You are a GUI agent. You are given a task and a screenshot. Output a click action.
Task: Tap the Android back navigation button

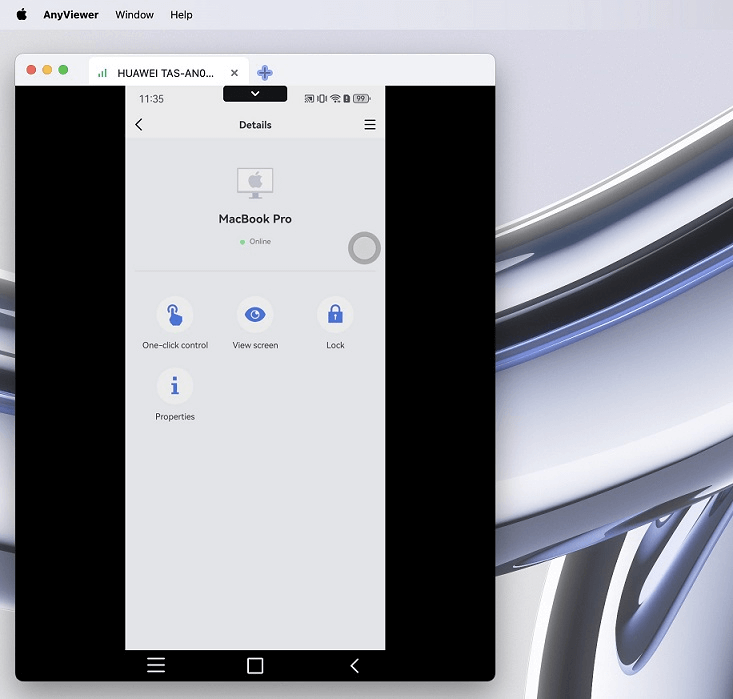354,665
